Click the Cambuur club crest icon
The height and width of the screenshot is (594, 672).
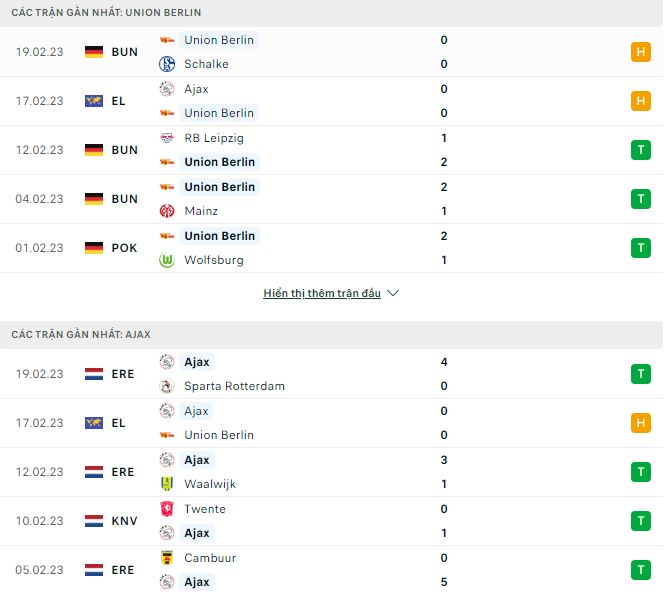(x=167, y=558)
